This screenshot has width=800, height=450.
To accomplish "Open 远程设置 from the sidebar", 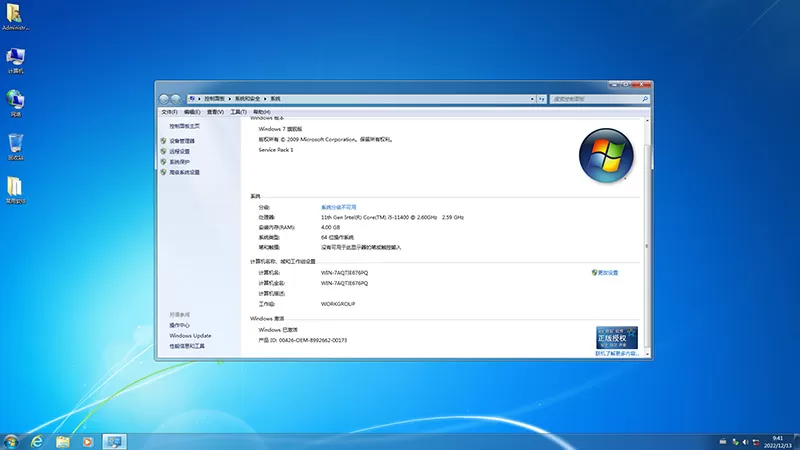I will click(179, 151).
